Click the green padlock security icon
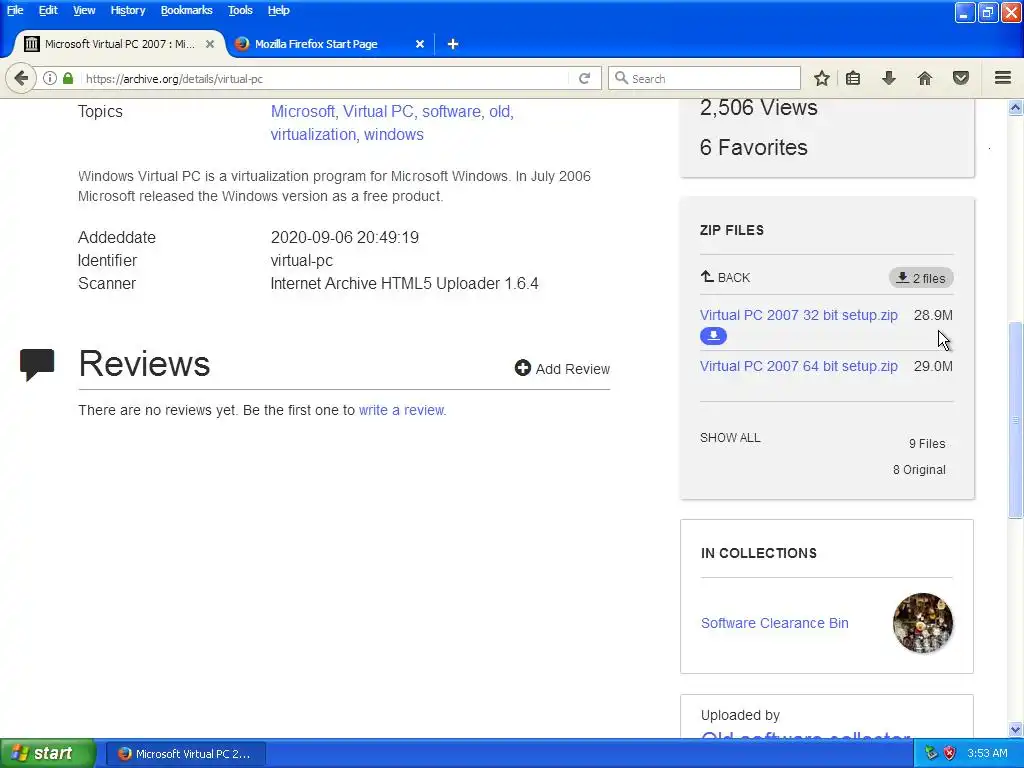Viewport: 1024px width, 768px height. coord(68,78)
